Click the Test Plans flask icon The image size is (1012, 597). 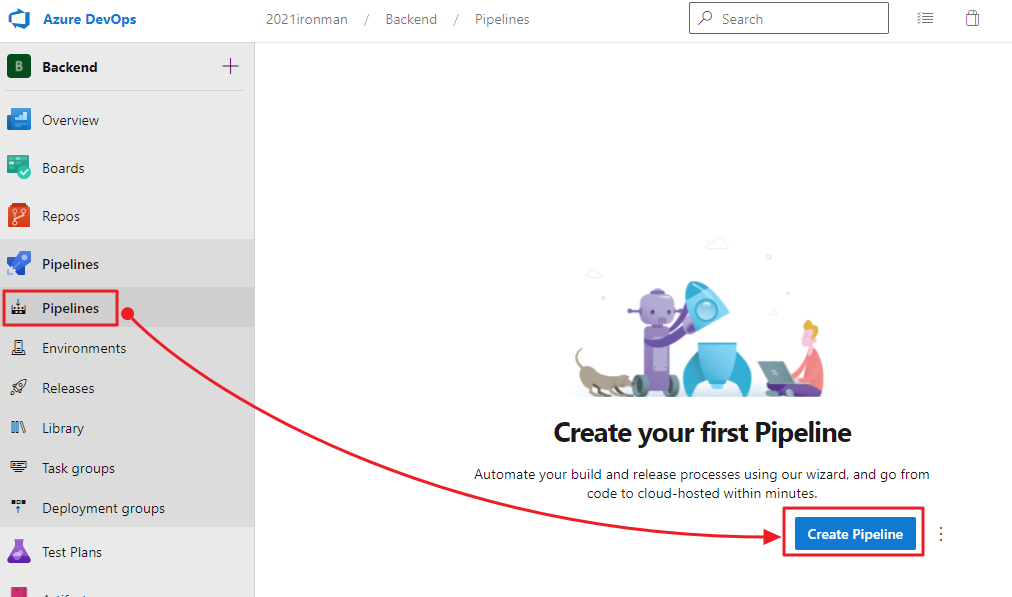(x=19, y=551)
